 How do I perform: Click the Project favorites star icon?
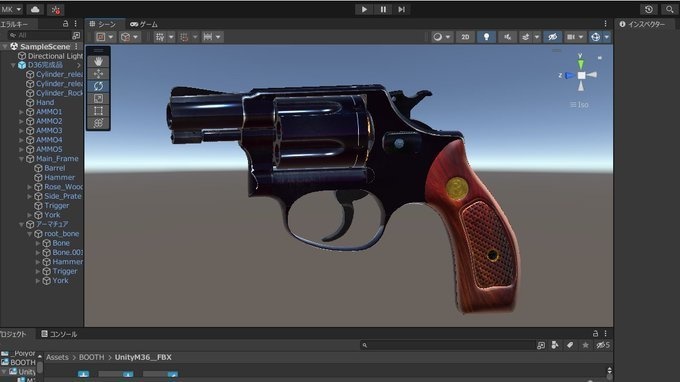(x=585, y=345)
